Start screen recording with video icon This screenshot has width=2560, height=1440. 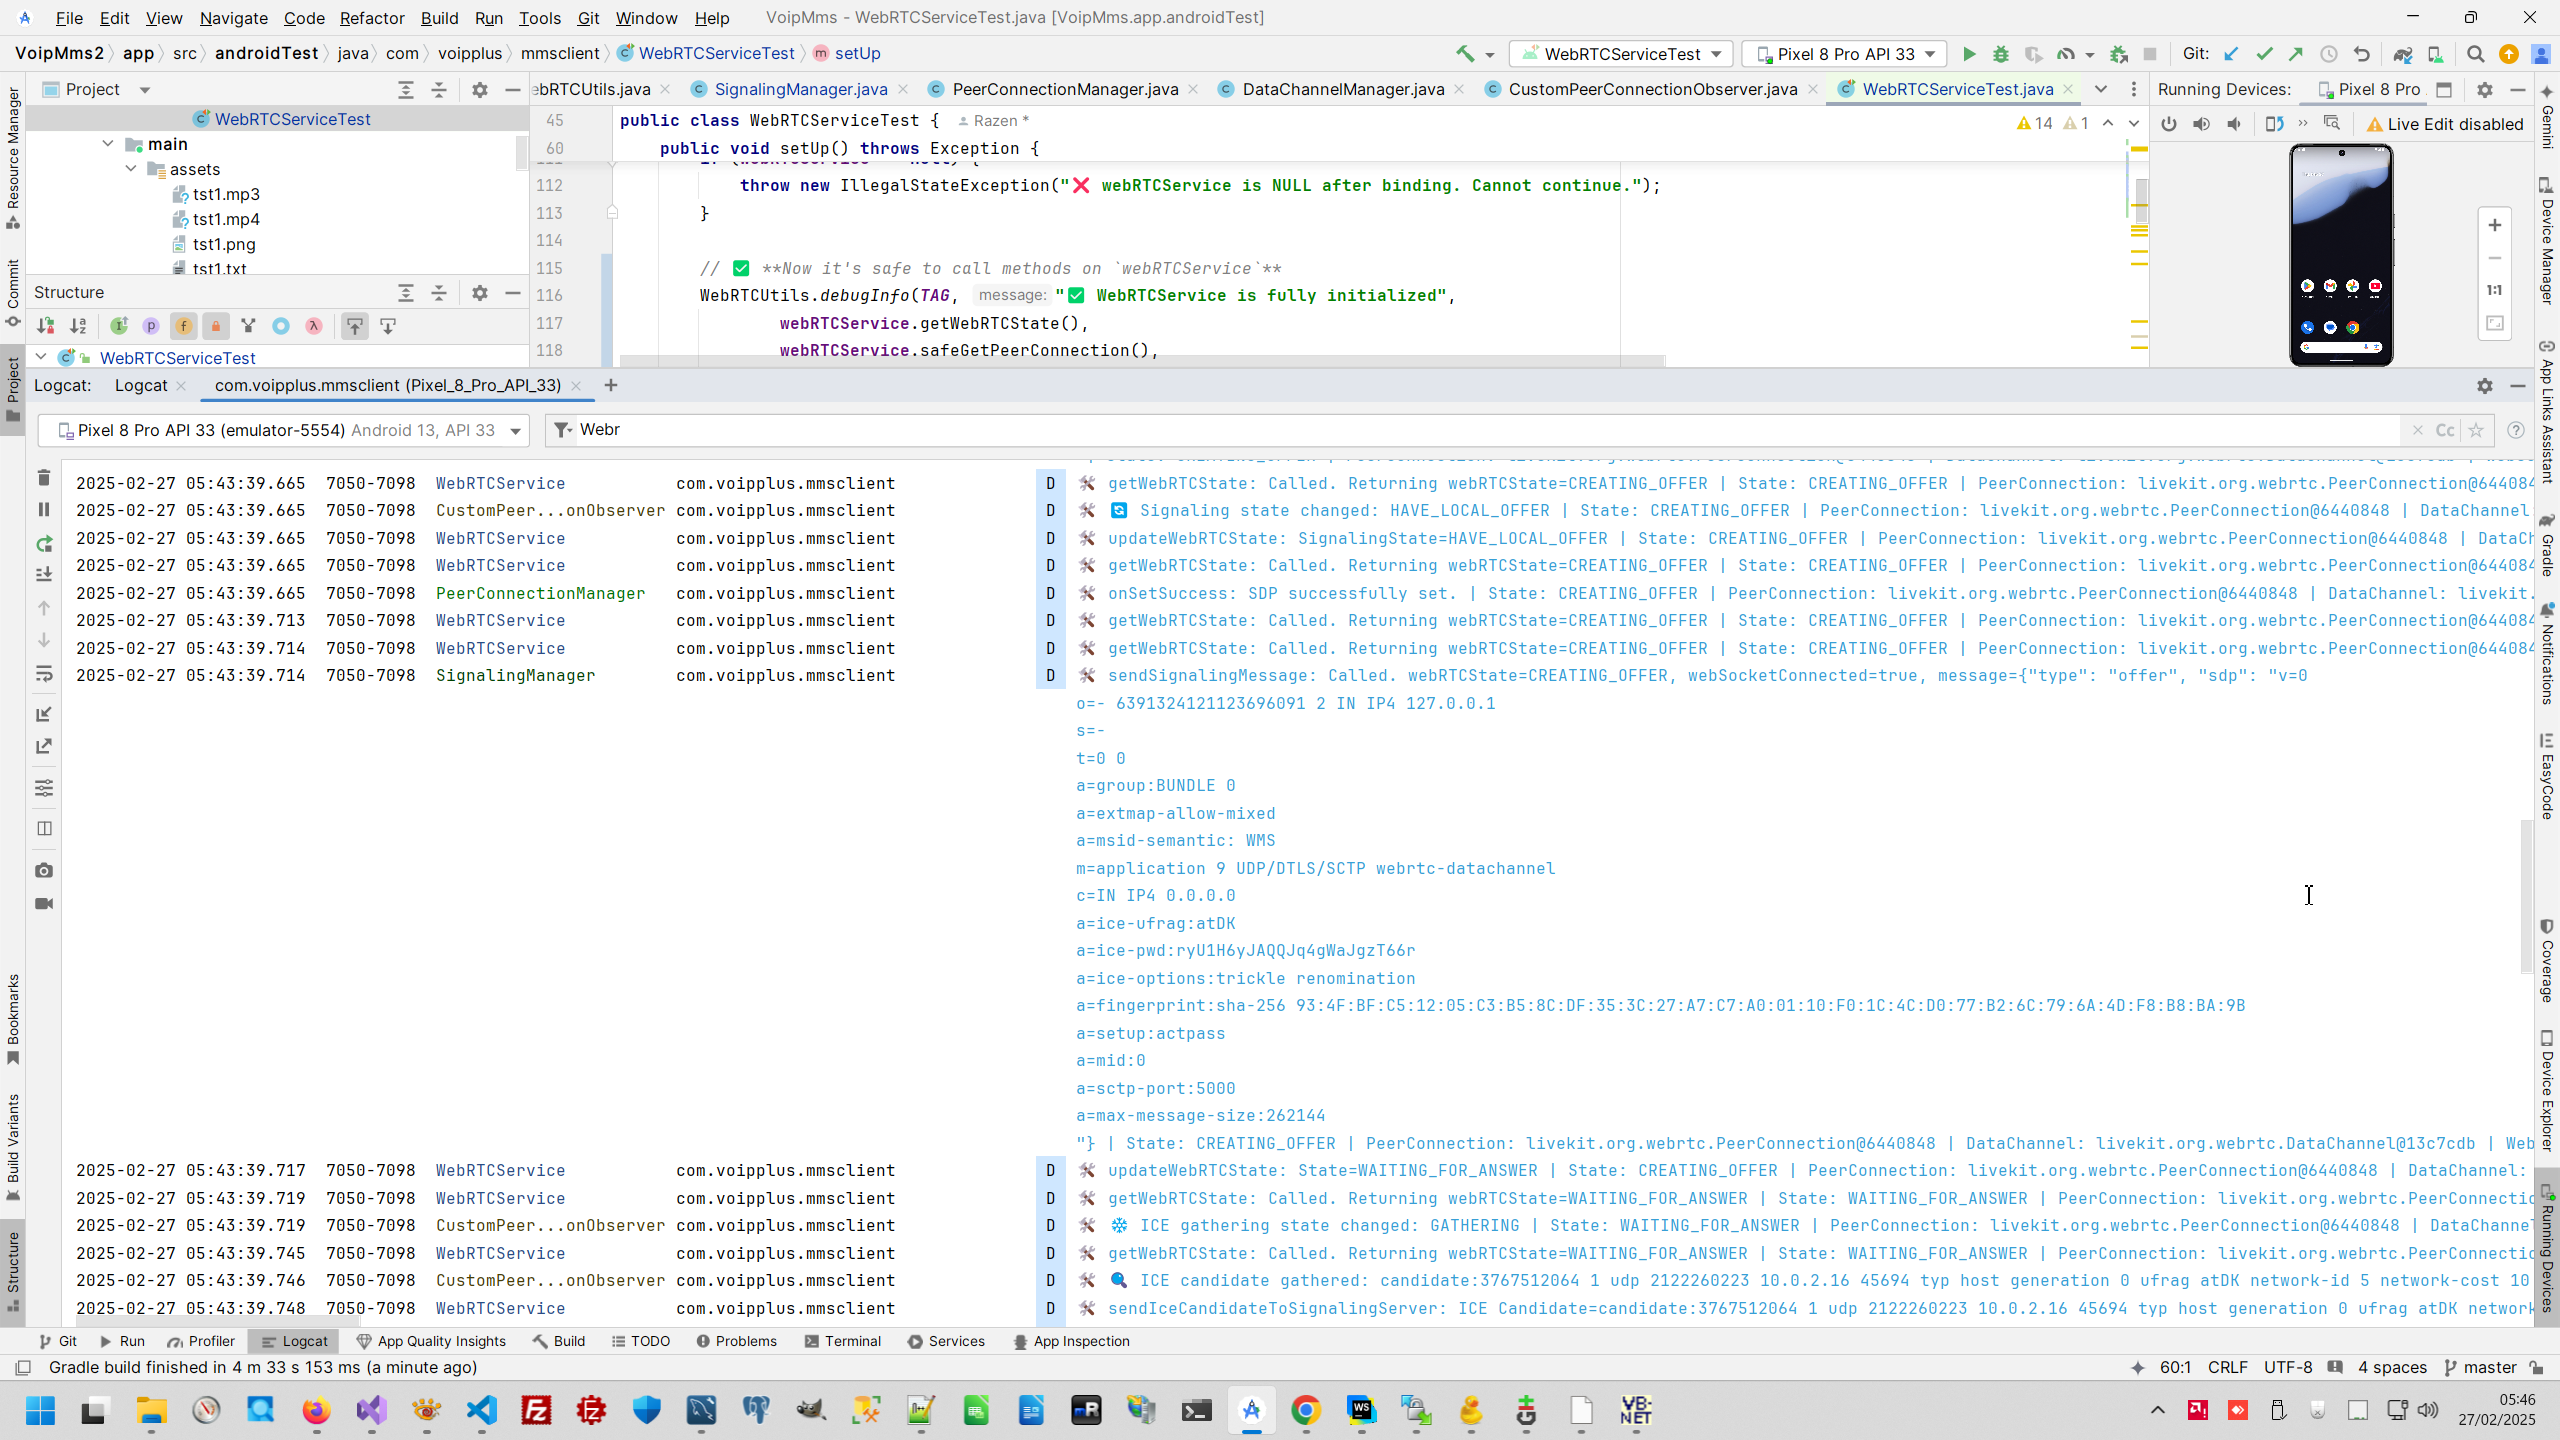pyautogui.click(x=43, y=904)
